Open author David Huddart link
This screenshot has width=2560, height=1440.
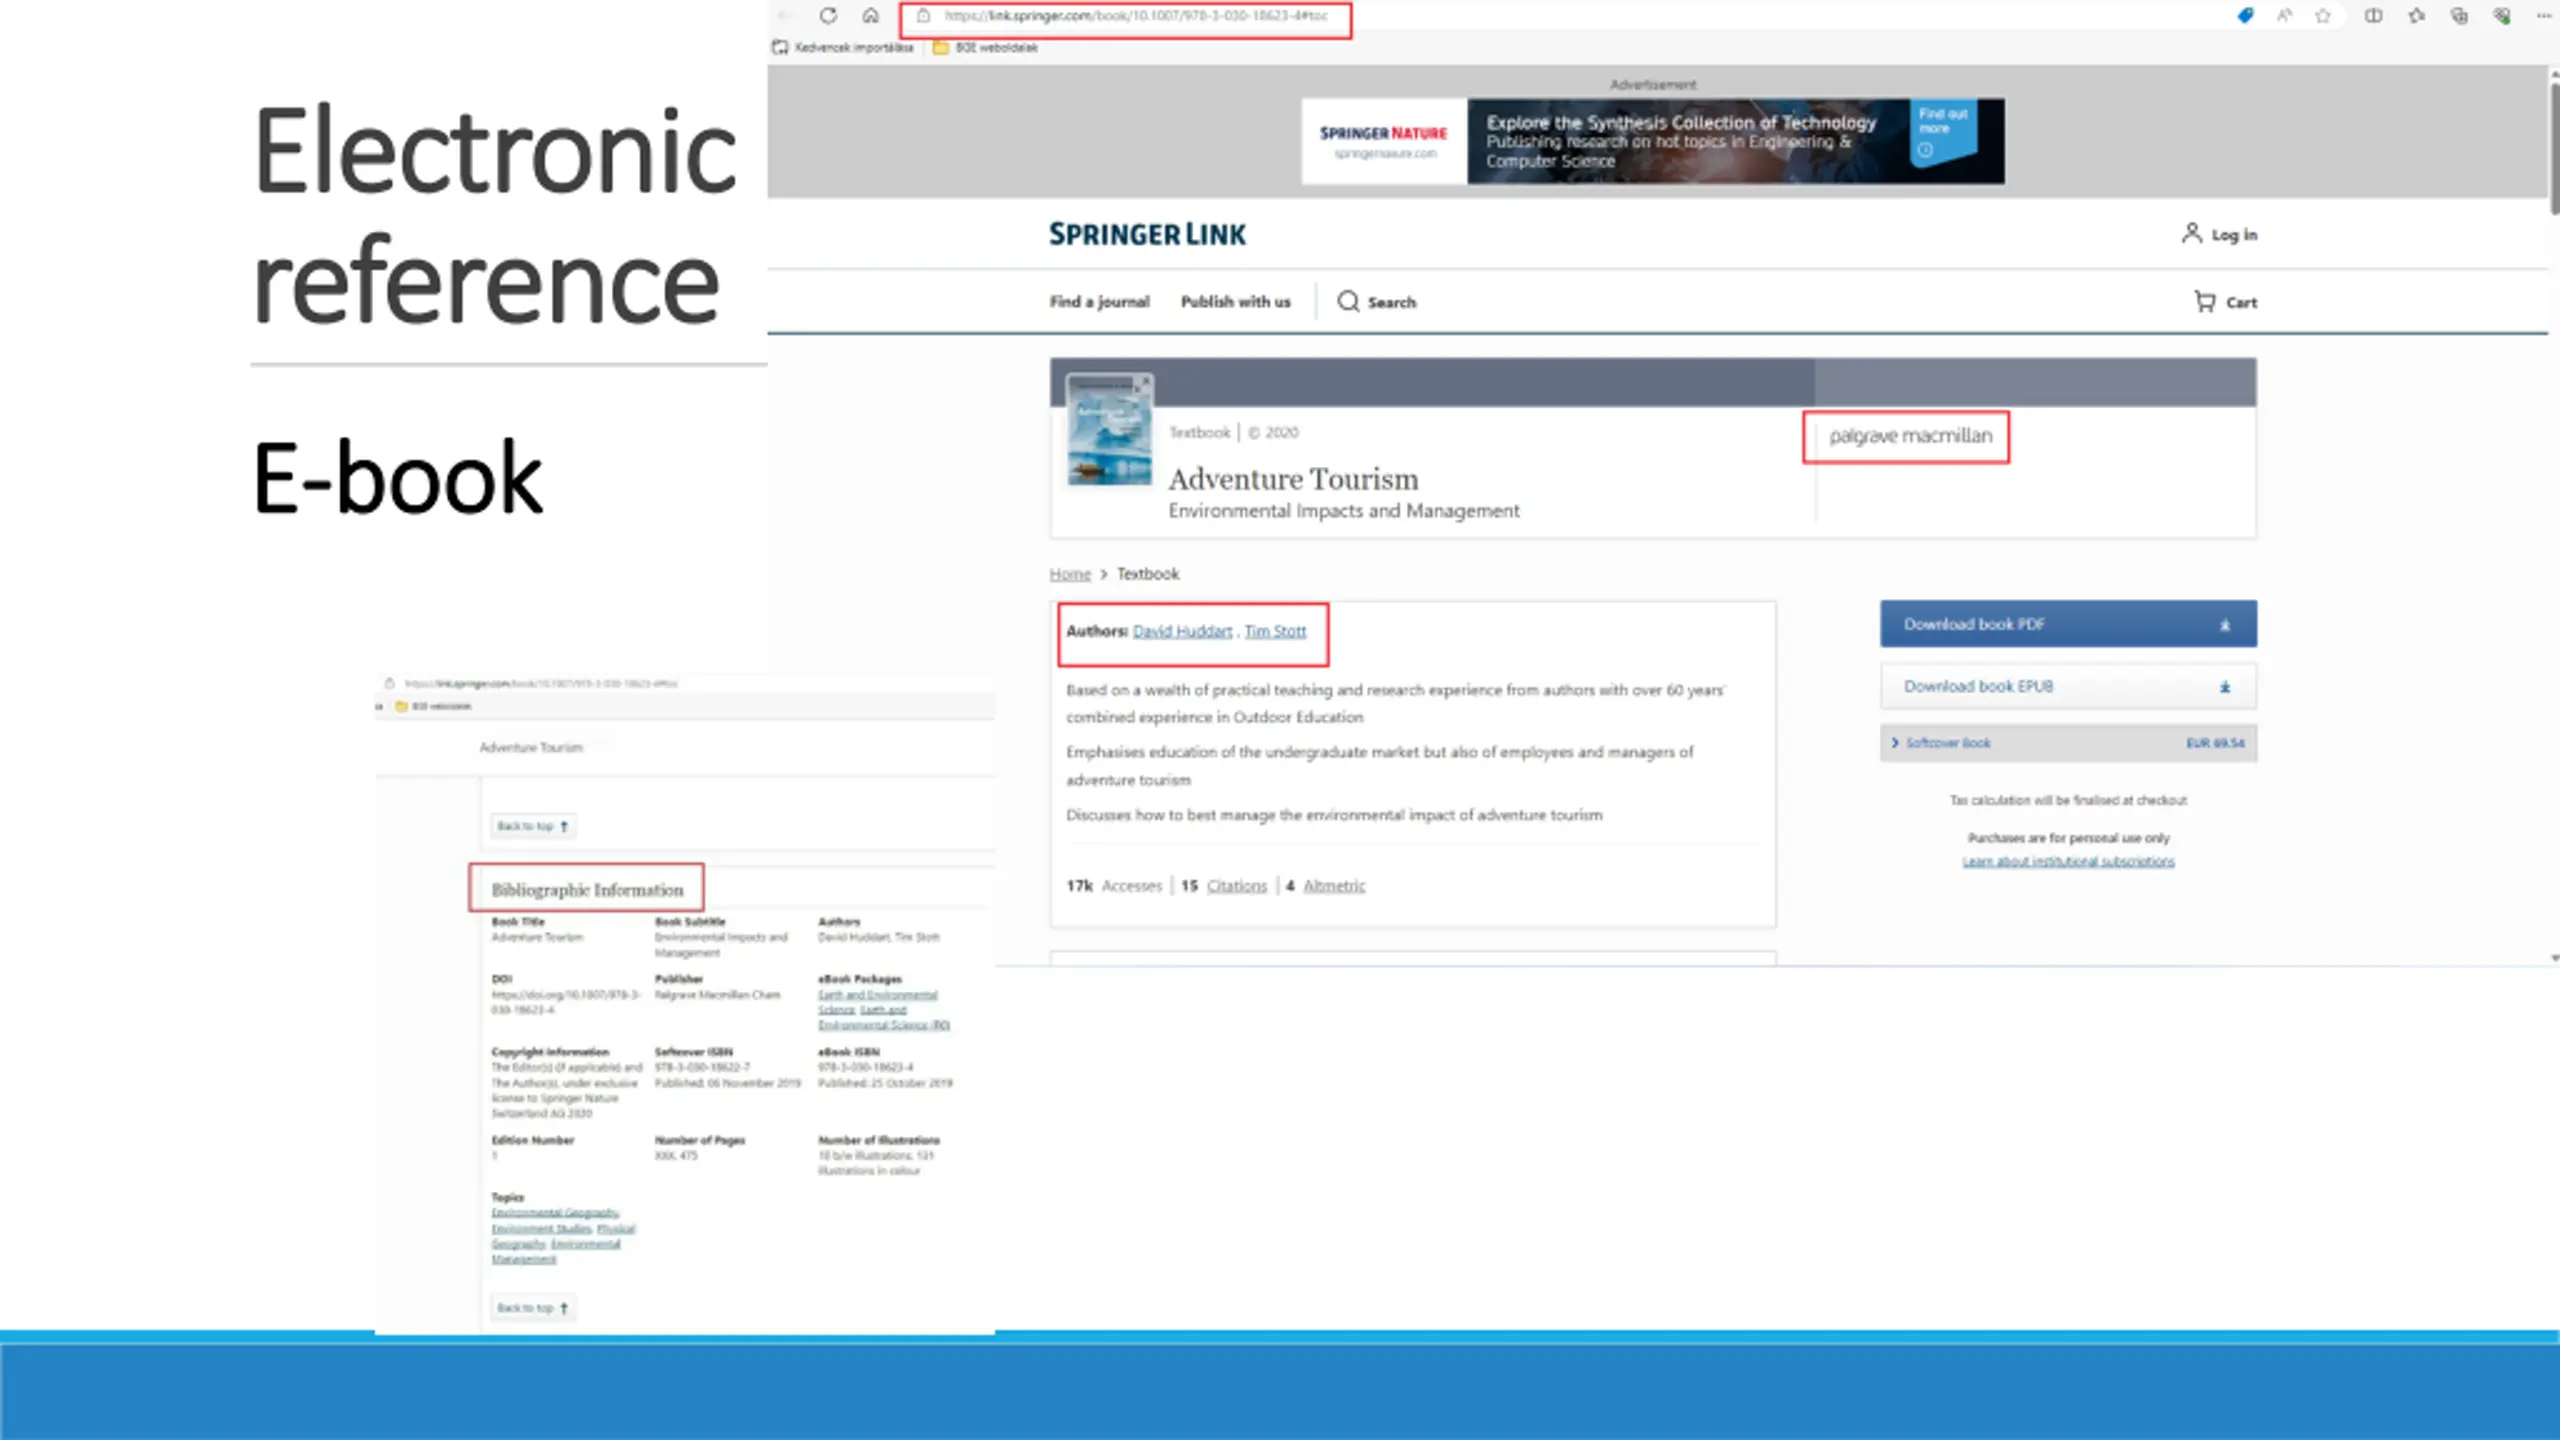tap(1182, 631)
